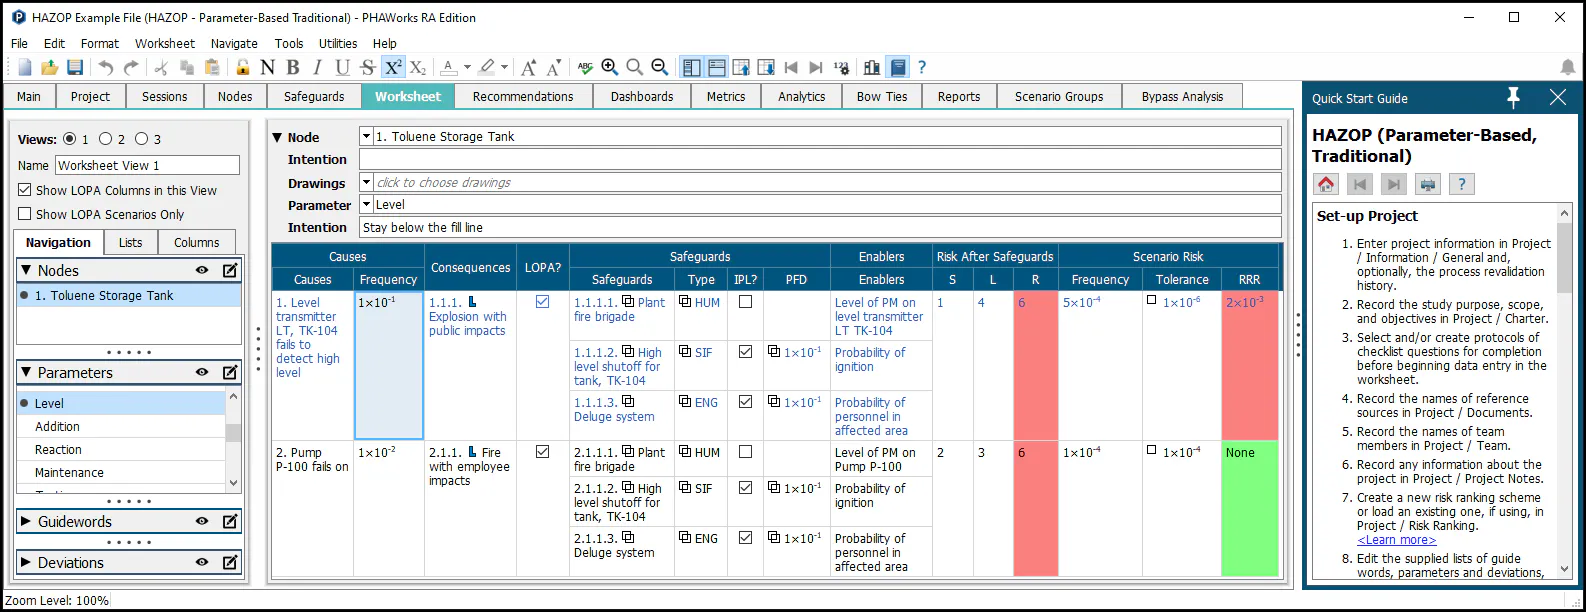Switch to the Bow Ties tab
Screen dimensions: 1586x612
pos(882,96)
